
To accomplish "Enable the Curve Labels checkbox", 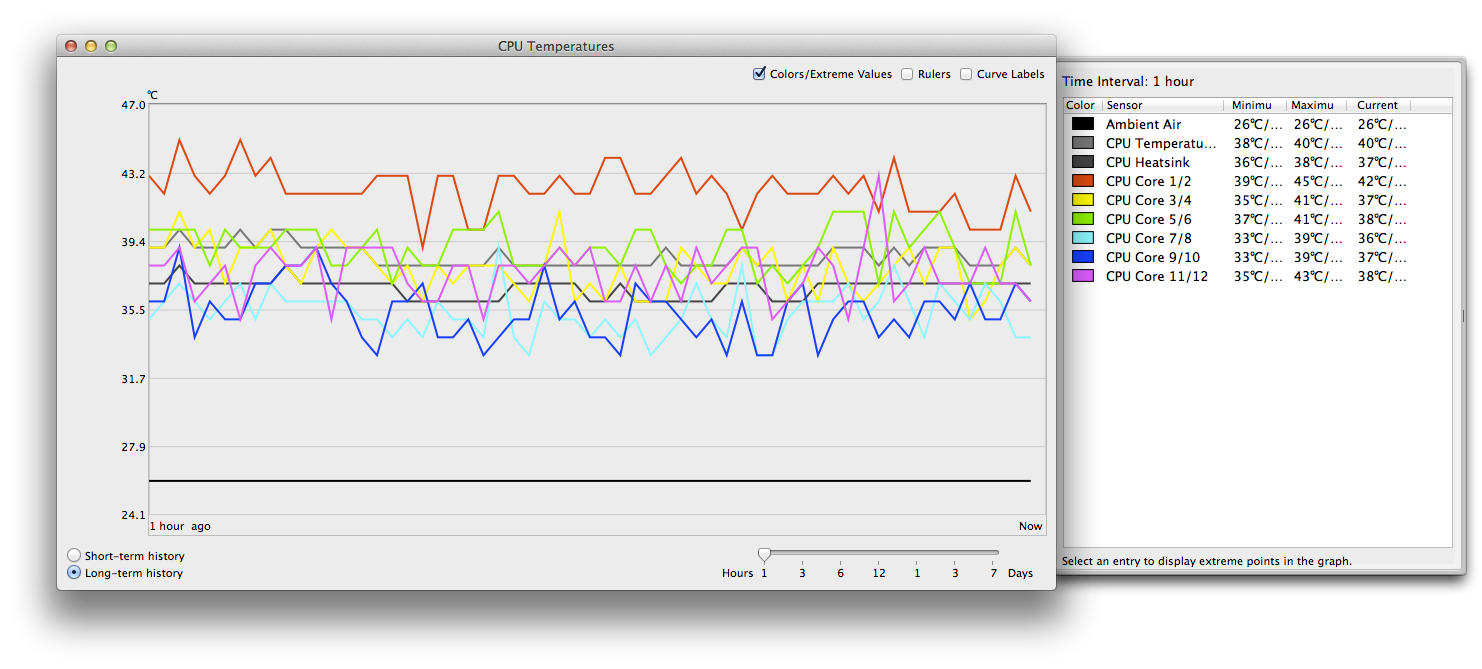I will (x=966, y=74).
